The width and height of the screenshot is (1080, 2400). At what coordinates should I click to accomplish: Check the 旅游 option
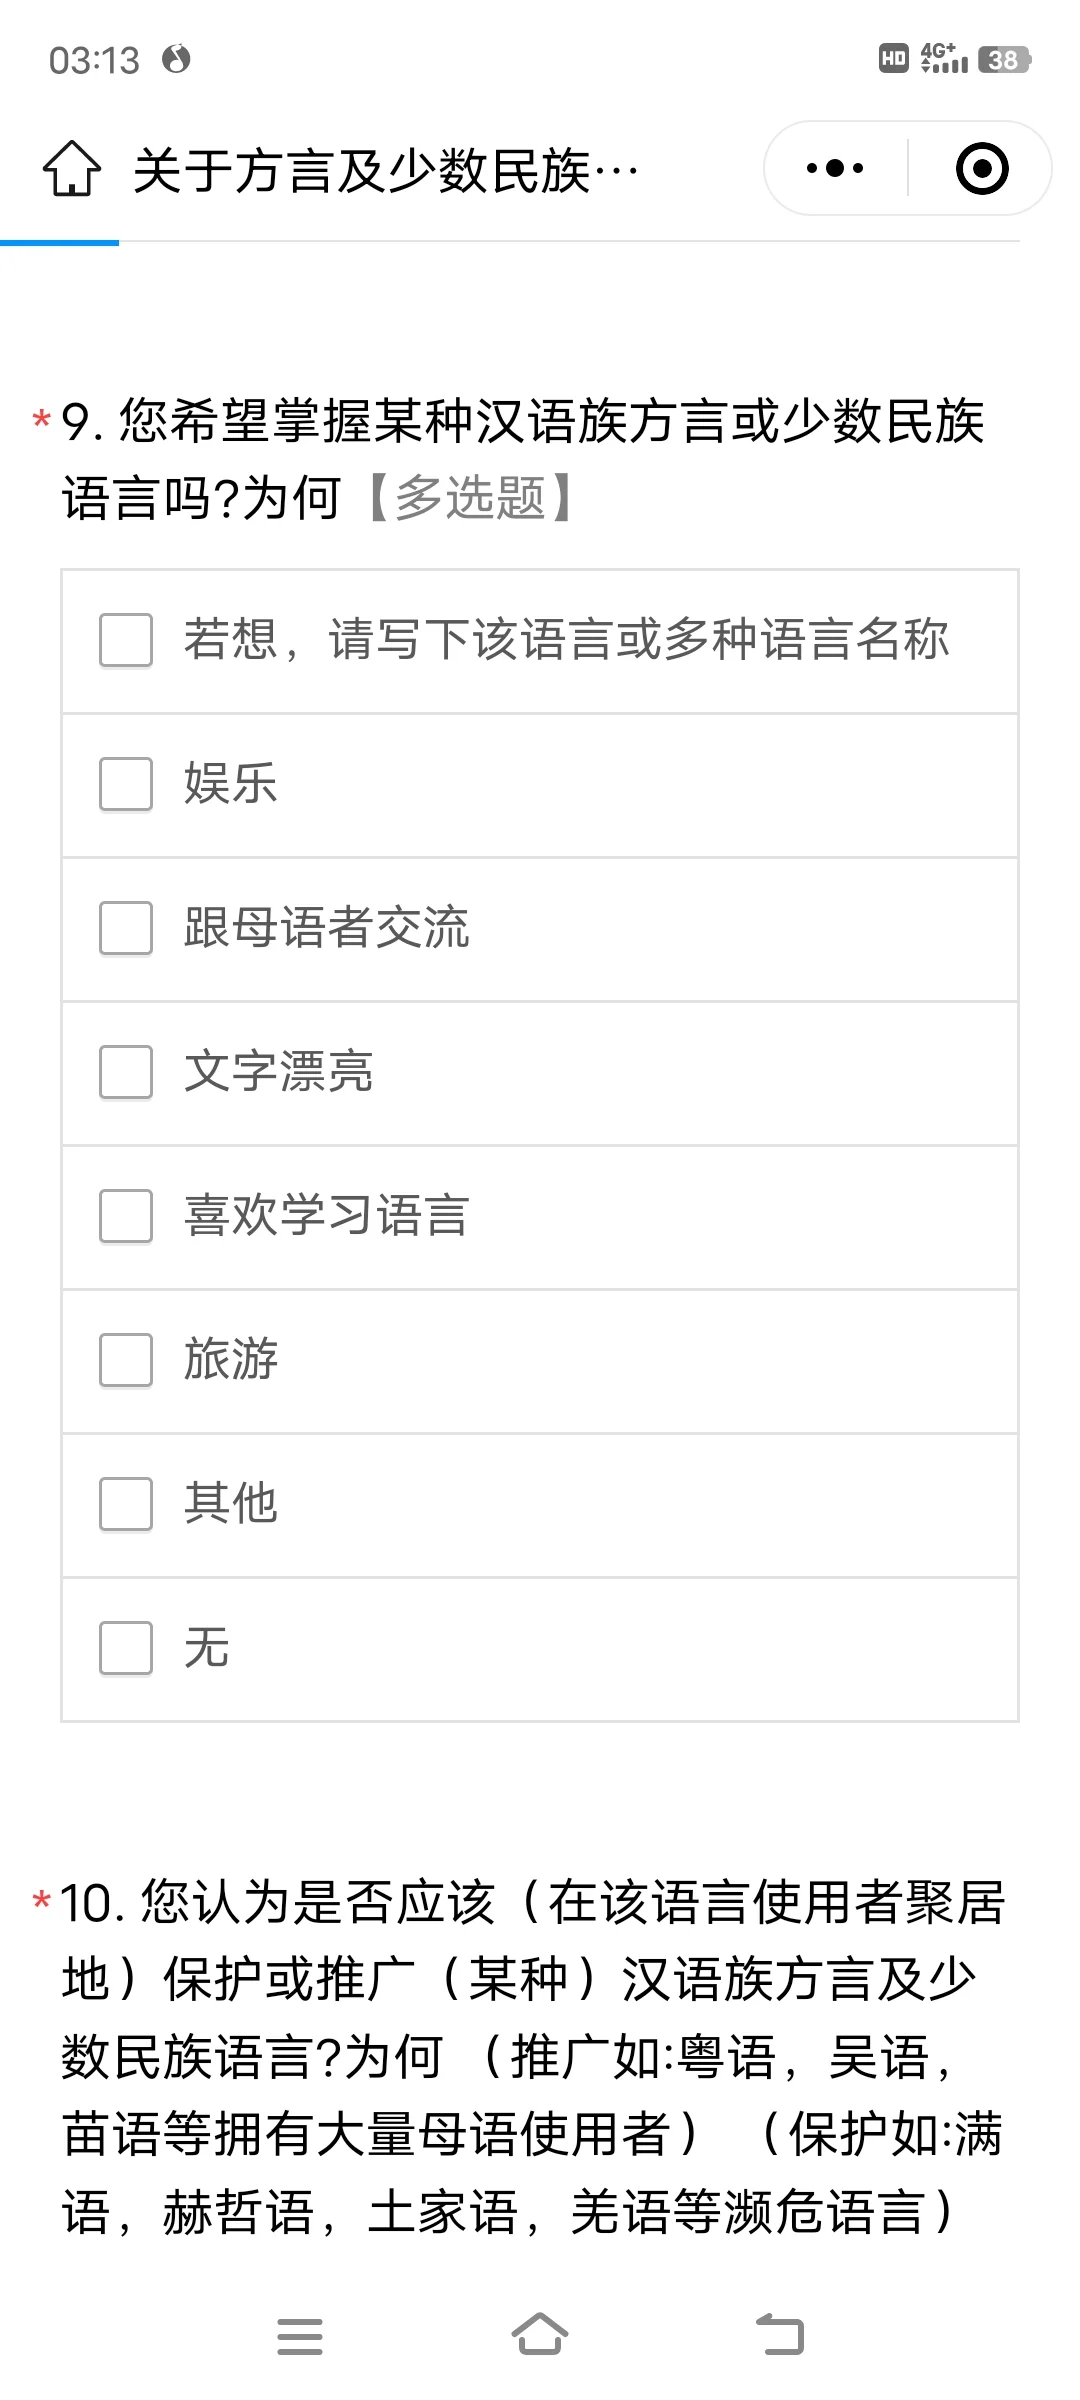tap(126, 1360)
